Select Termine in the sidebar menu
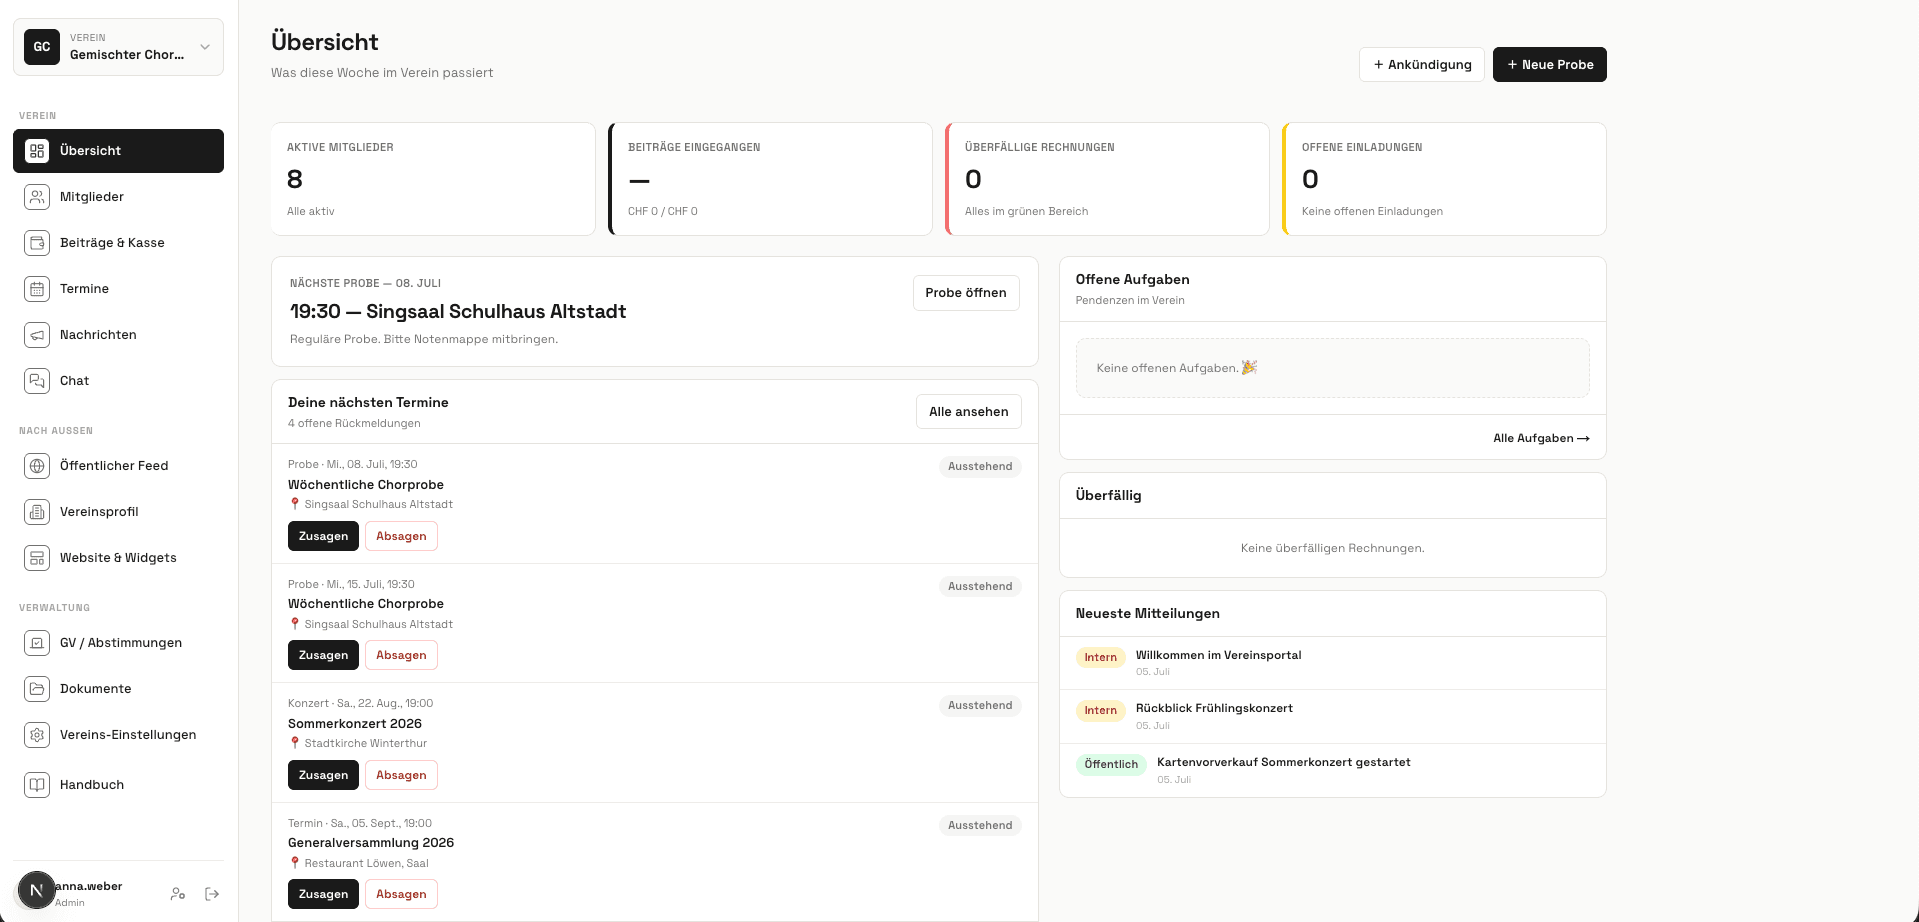This screenshot has width=1919, height=922. (x=118, y=289)
